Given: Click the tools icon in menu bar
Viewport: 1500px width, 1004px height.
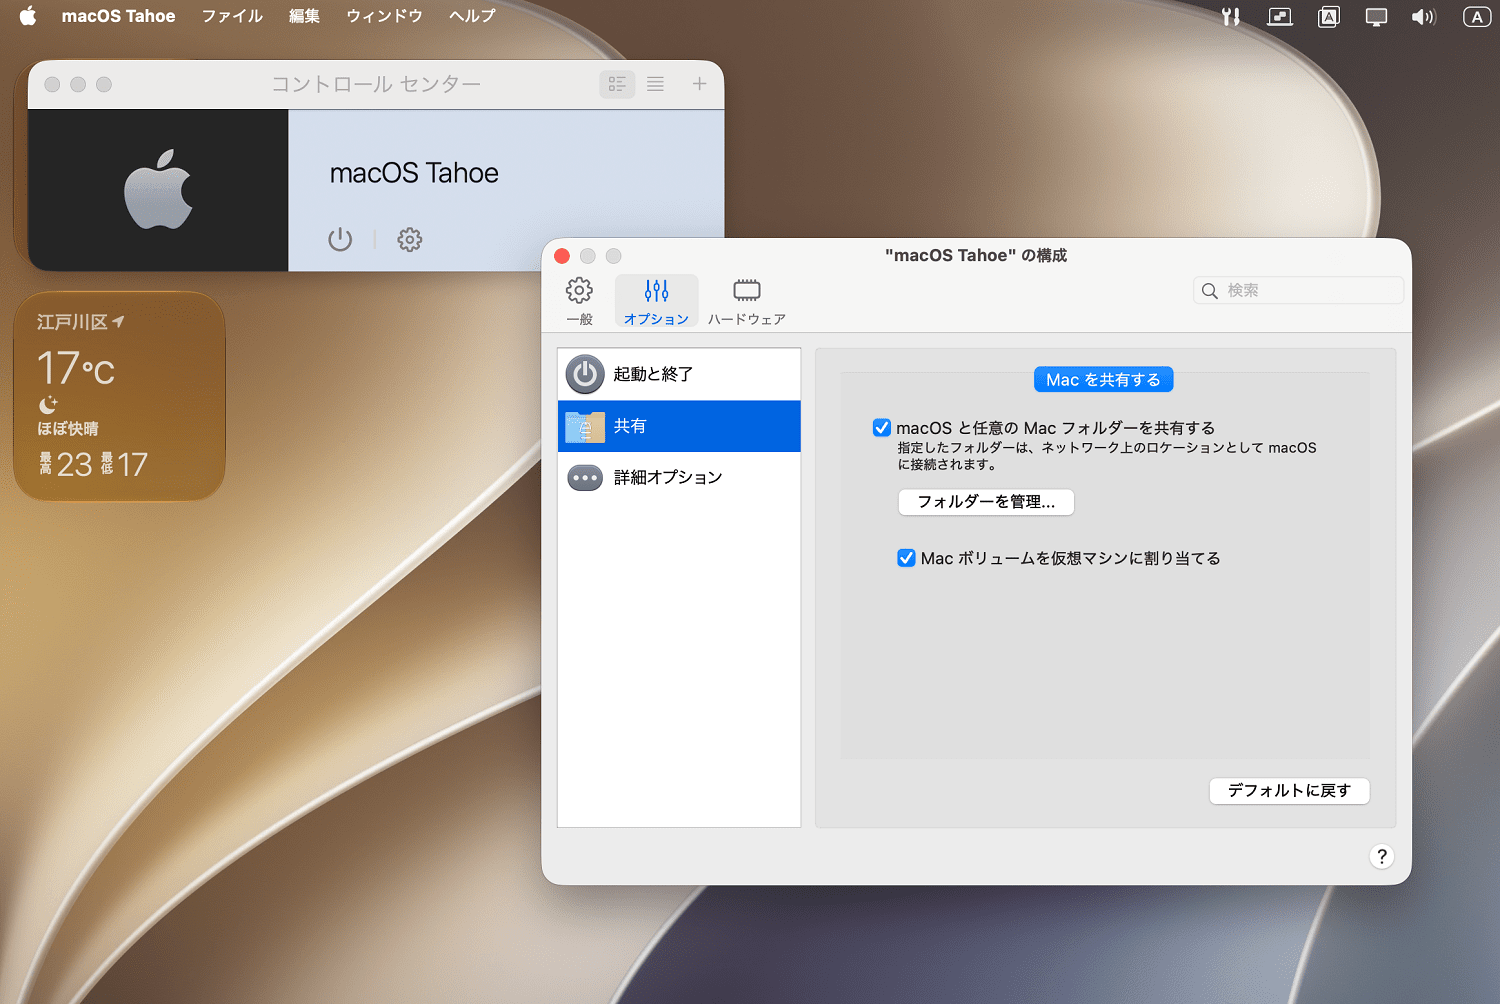Looking at the screenshot, I should pyautogui.click(x=1231, y=16).
